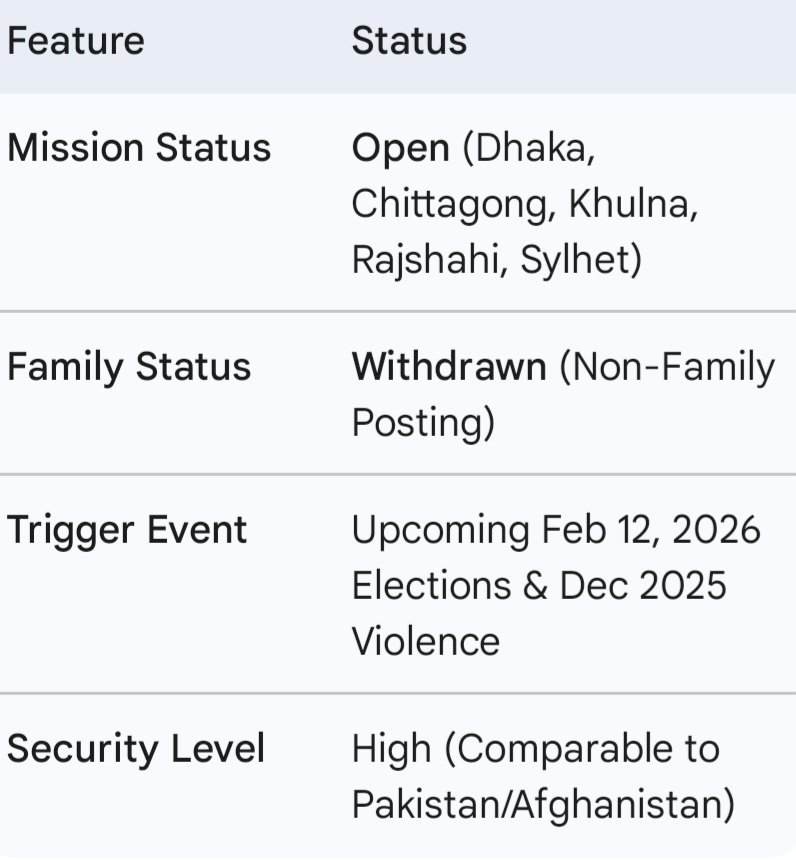Select the Mission Status row label
This screenshot has width=796, height=860.
click(x=139, y=148)
